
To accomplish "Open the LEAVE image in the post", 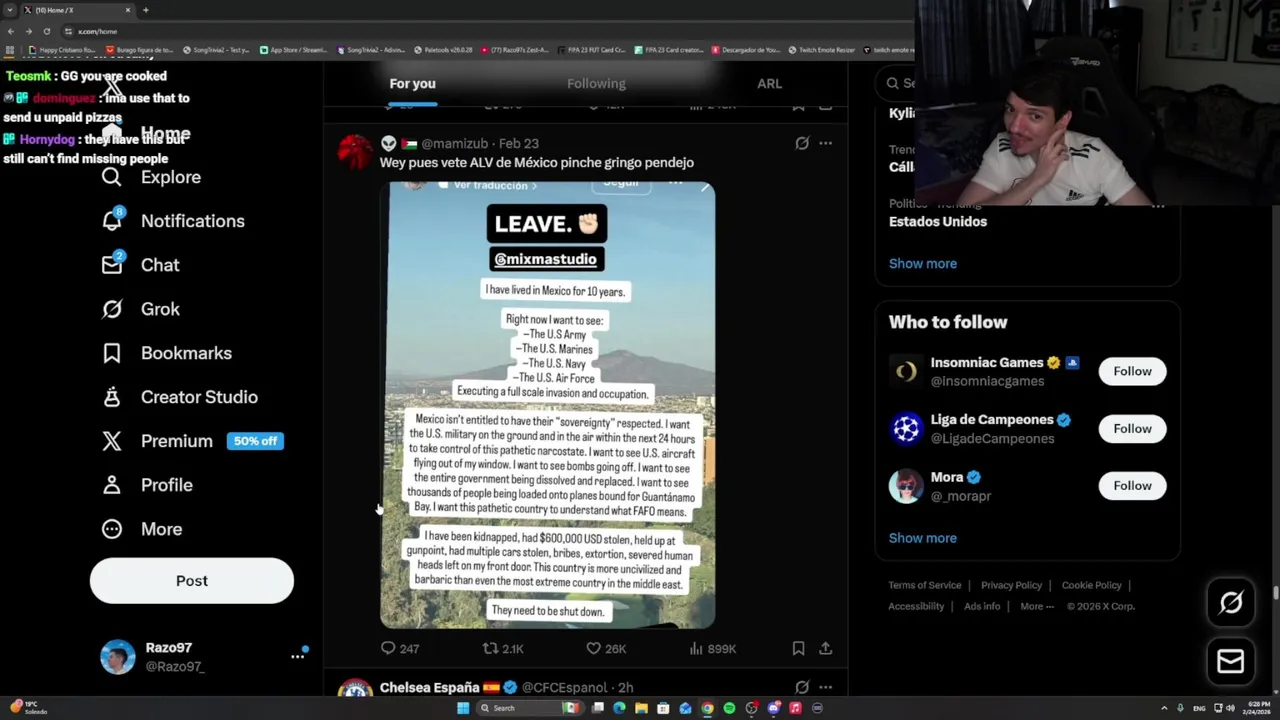I will tap(548, 404).
